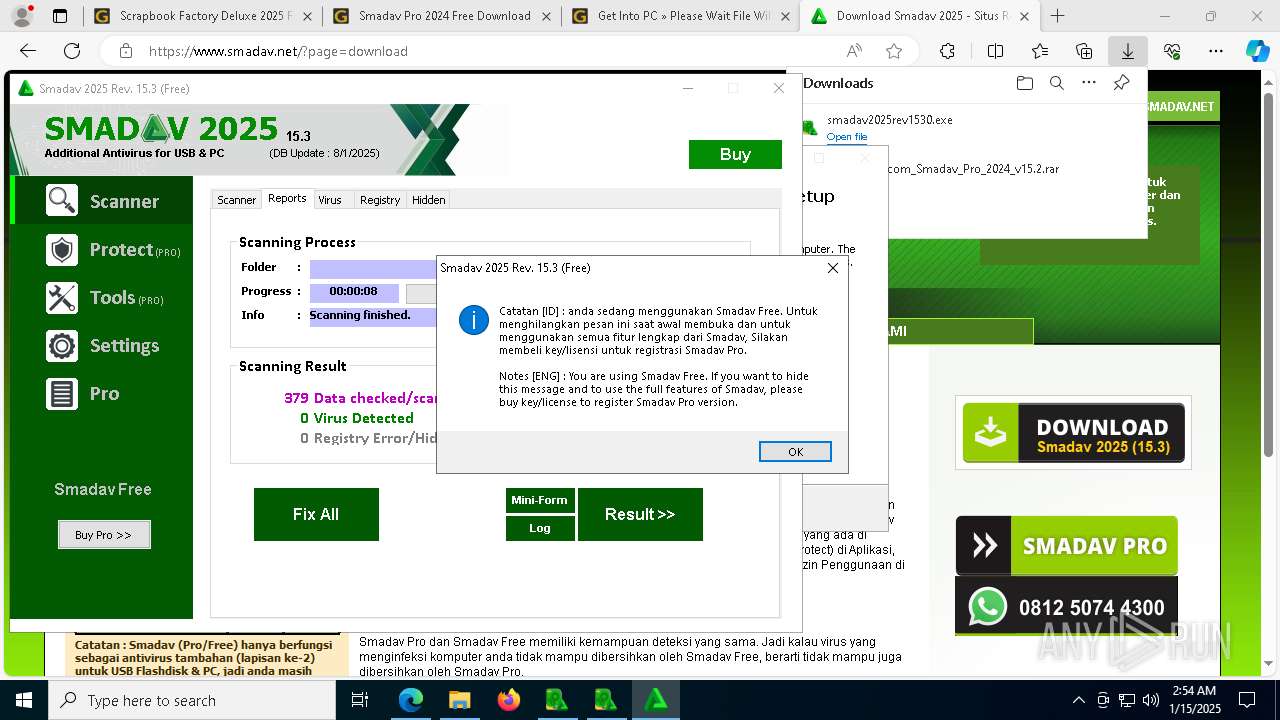Click the Open file link for smadav2025rev1530.exe
Screen dimensions: 1280x720
847,137
